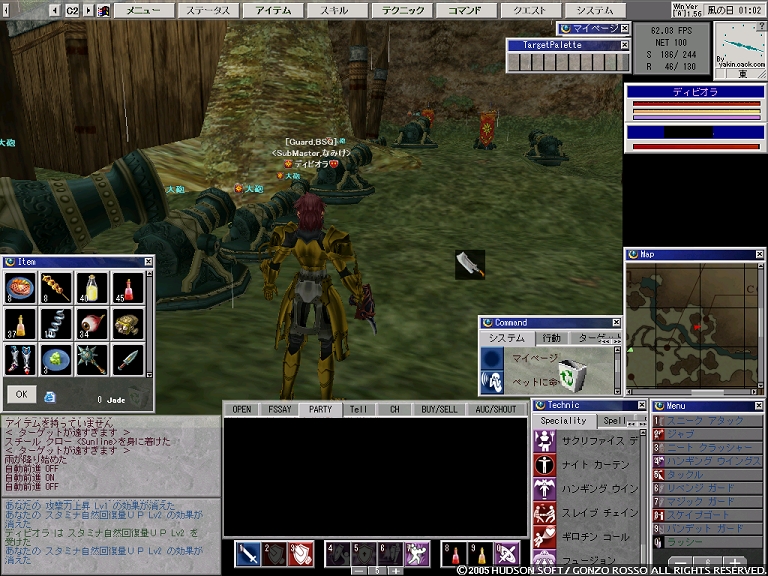Viewport: 768px width, 576px height.
Task: Select the armored boots item
Action: pos(20,360)
